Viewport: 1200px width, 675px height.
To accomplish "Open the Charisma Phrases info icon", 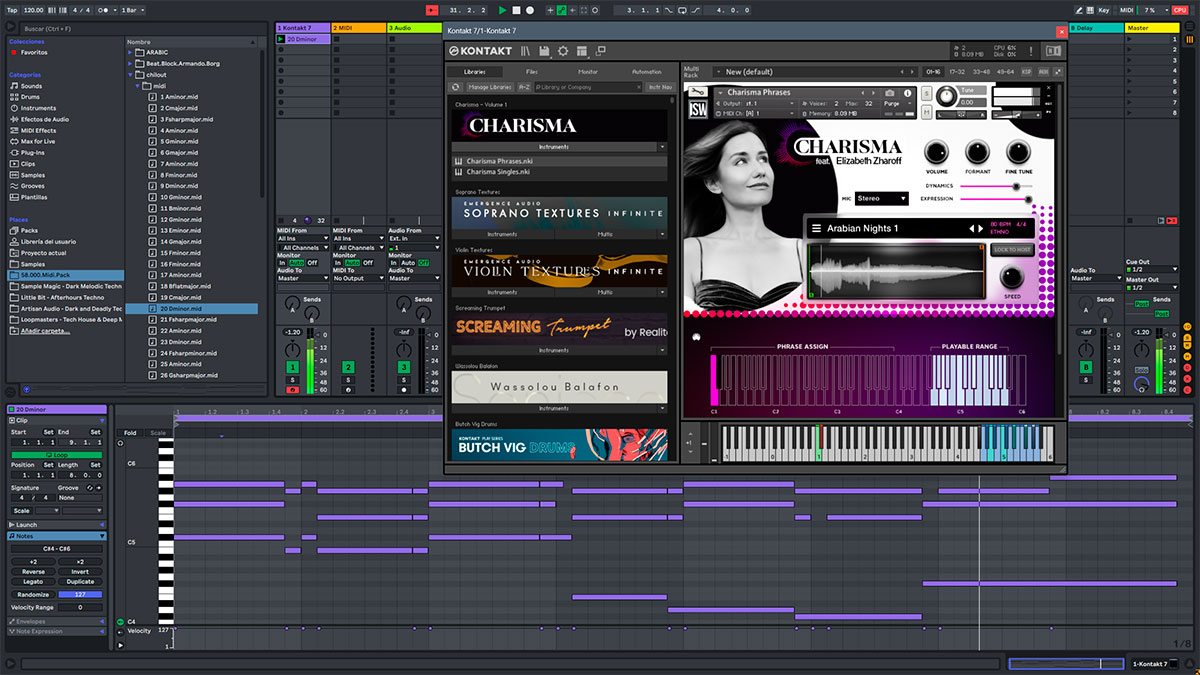I will pyautogui.click(x=906, y=93).
